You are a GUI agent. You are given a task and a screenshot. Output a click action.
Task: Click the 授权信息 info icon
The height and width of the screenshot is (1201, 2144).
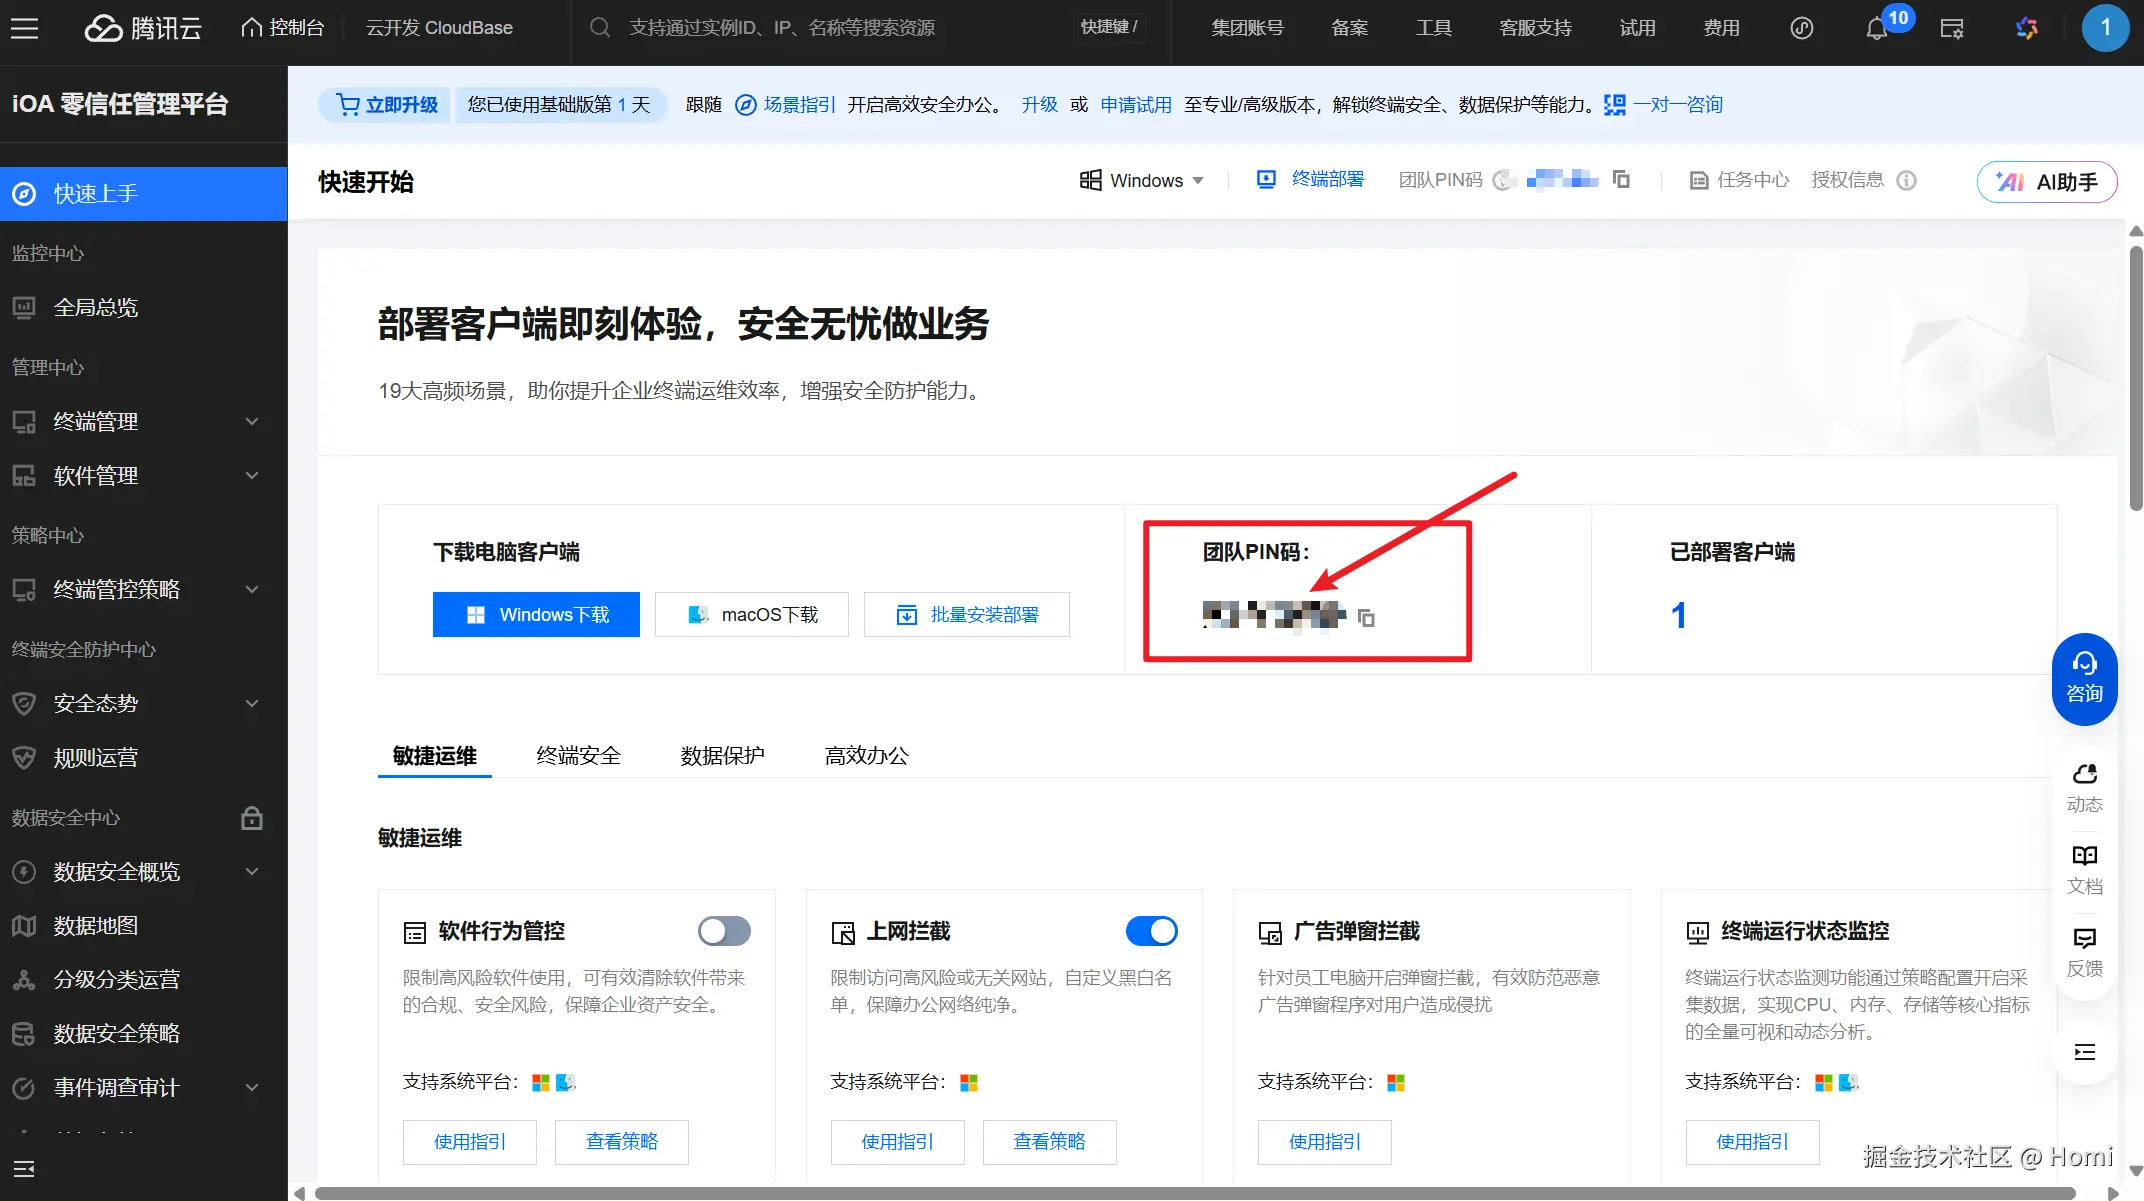[x=1907, y=181]
